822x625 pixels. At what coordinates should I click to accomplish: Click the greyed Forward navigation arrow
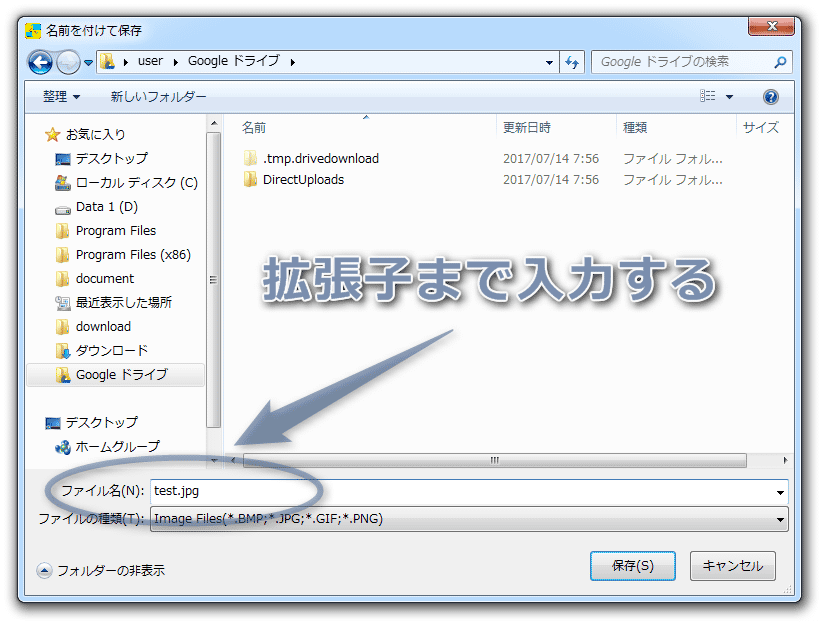[x=68, y=62]
